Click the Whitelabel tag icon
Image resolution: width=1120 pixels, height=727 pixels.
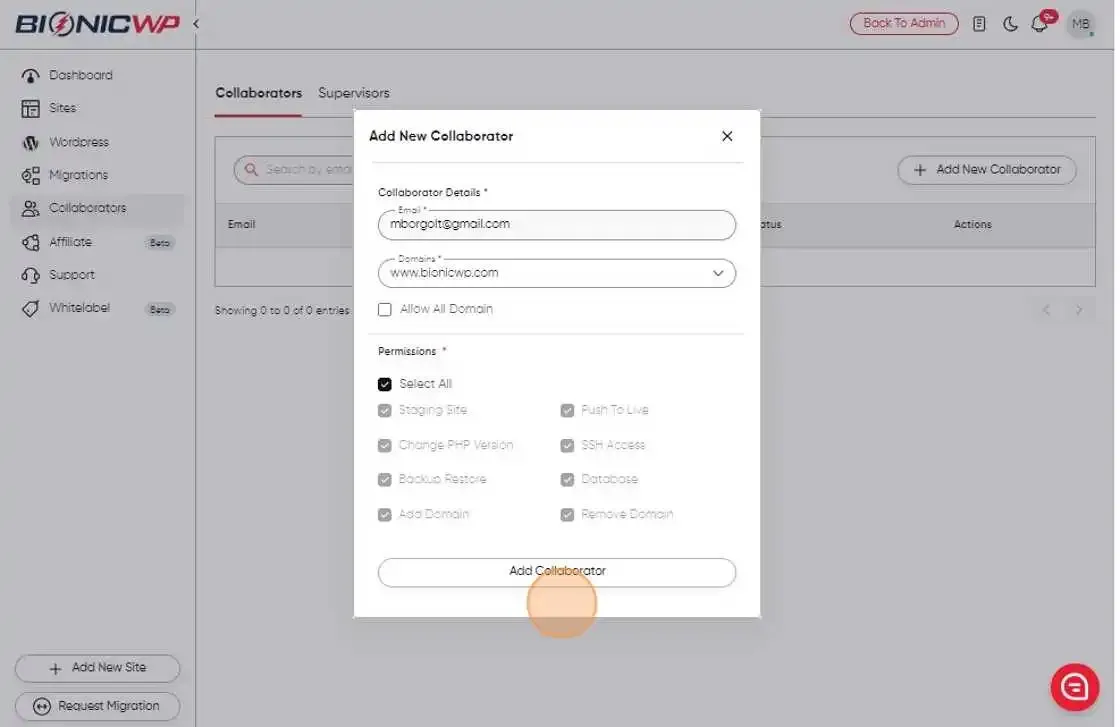tap(30, 309)
